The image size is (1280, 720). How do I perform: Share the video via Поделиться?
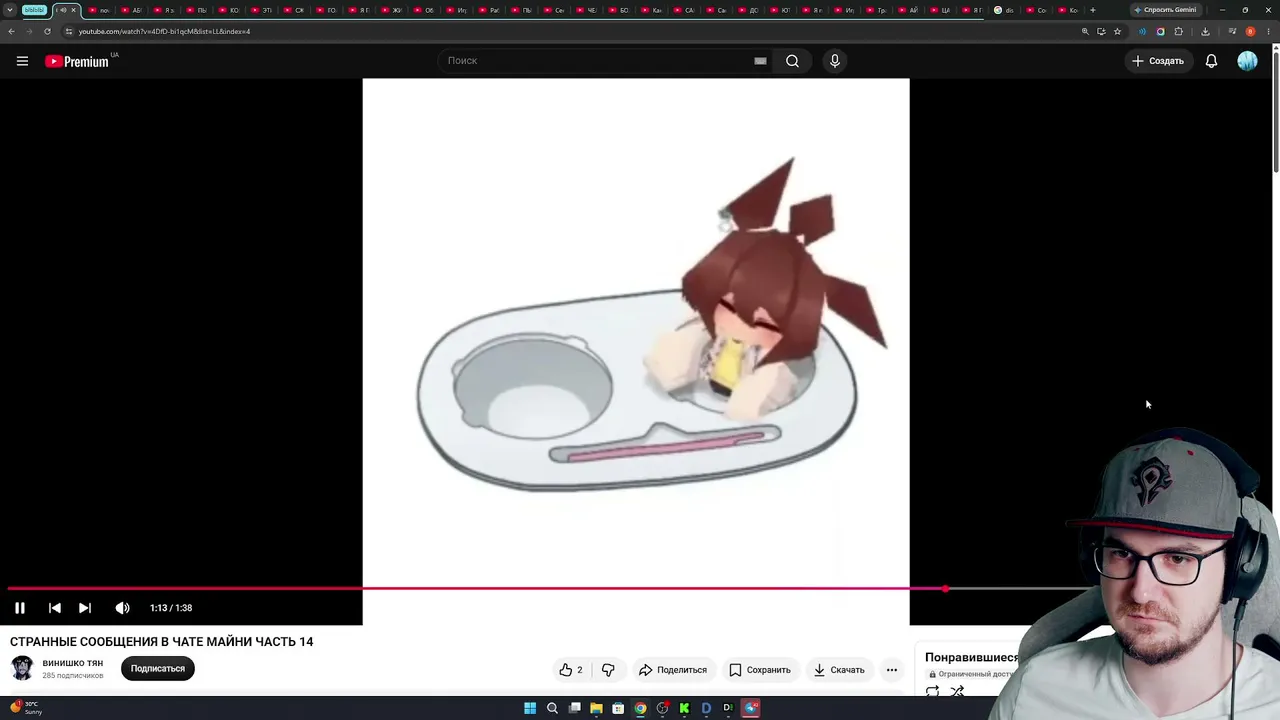pos(673,670)
